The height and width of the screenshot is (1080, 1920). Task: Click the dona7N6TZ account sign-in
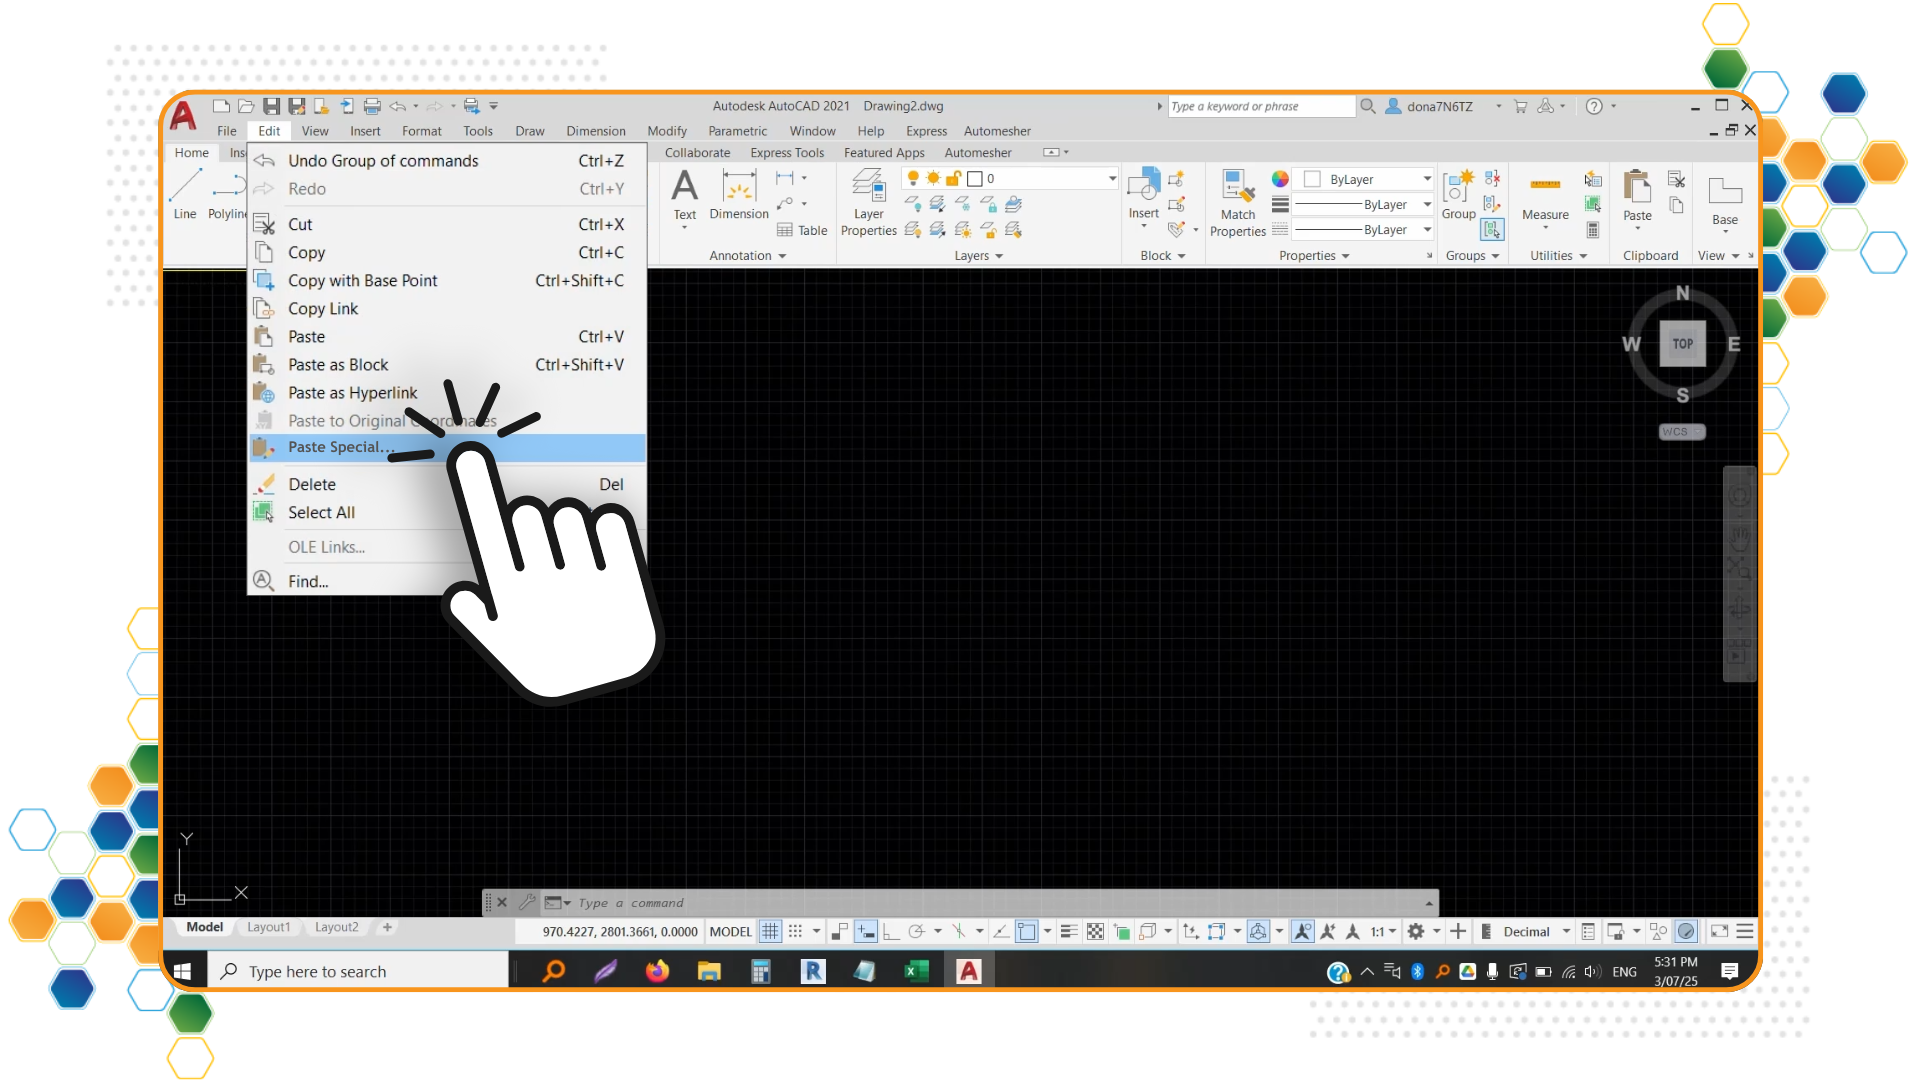1429,106
